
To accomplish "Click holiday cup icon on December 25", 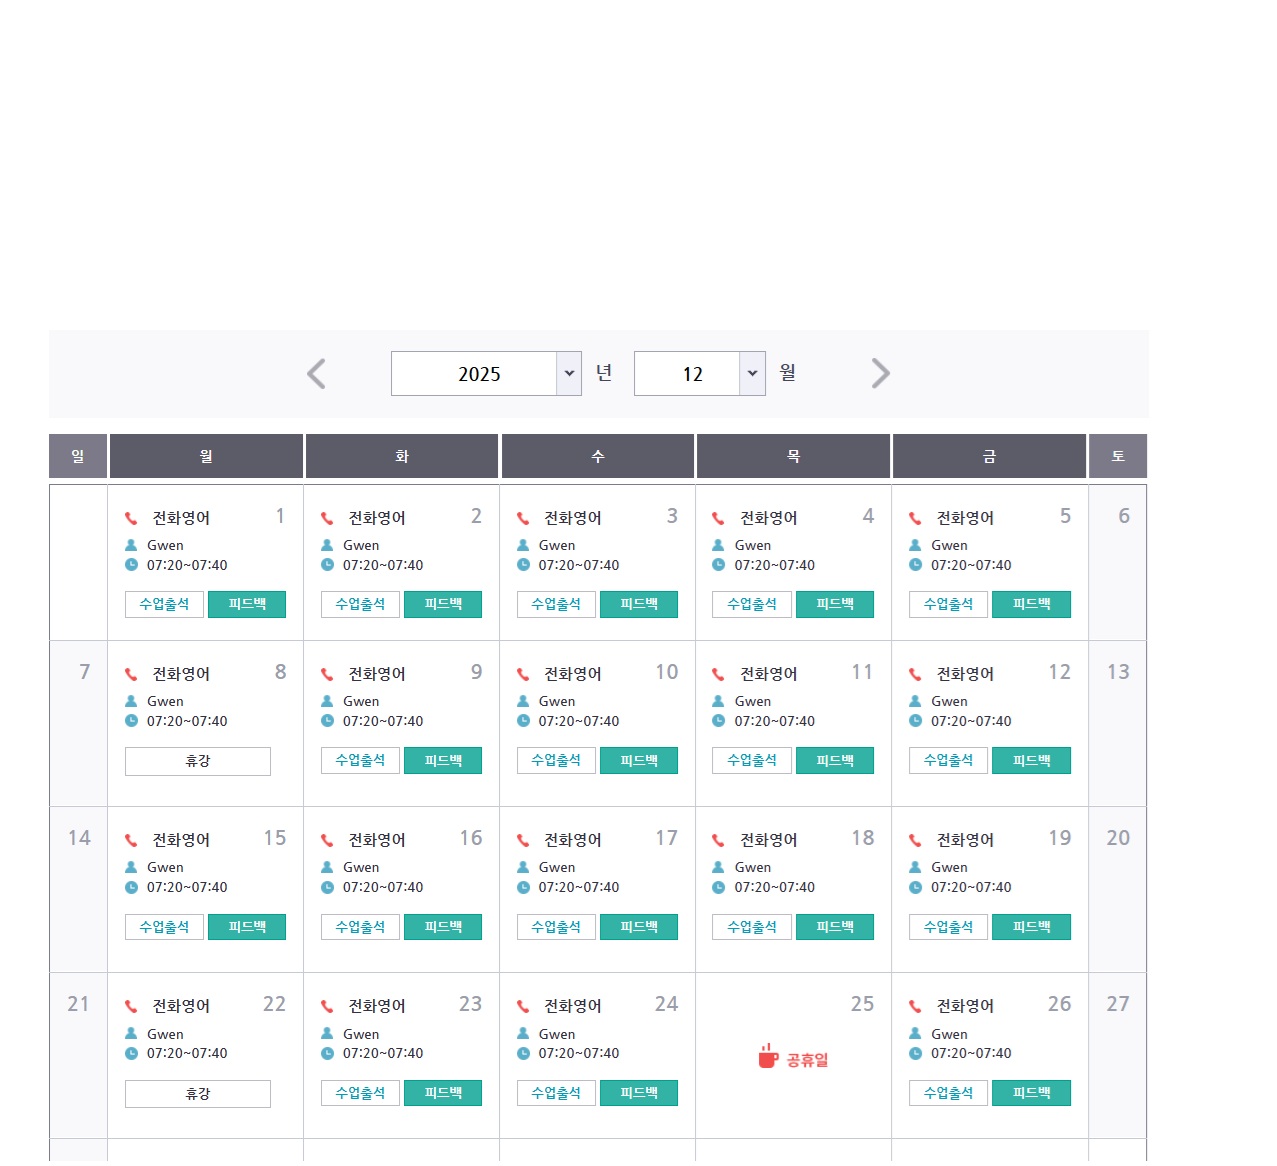I will click(x=767, y=1057).
